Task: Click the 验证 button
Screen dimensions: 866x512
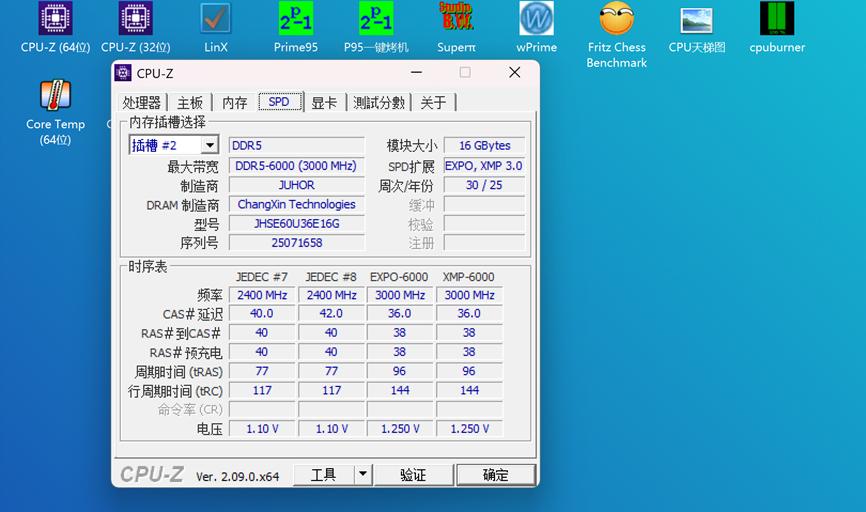Action: pos(413,474)
